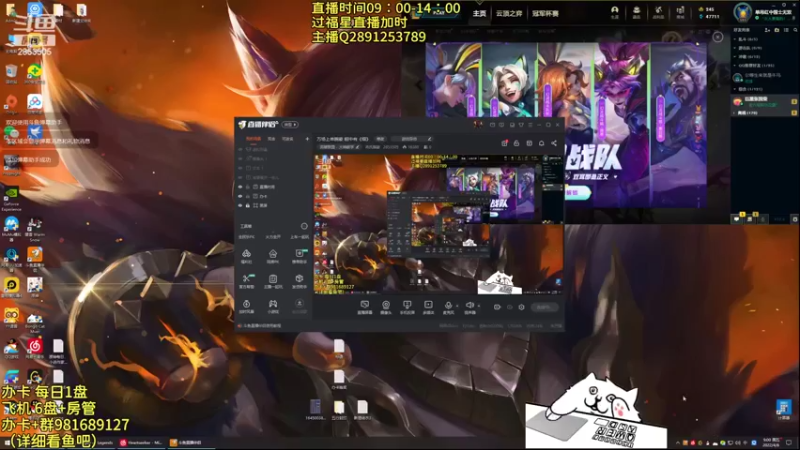Toggle visibility eye of the third-last source row
This screenshot has height=450, width=800.
[240, 187]
